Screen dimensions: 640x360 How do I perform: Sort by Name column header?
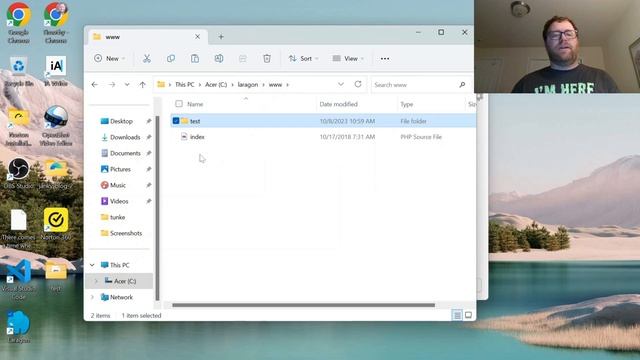coord(195,104)
